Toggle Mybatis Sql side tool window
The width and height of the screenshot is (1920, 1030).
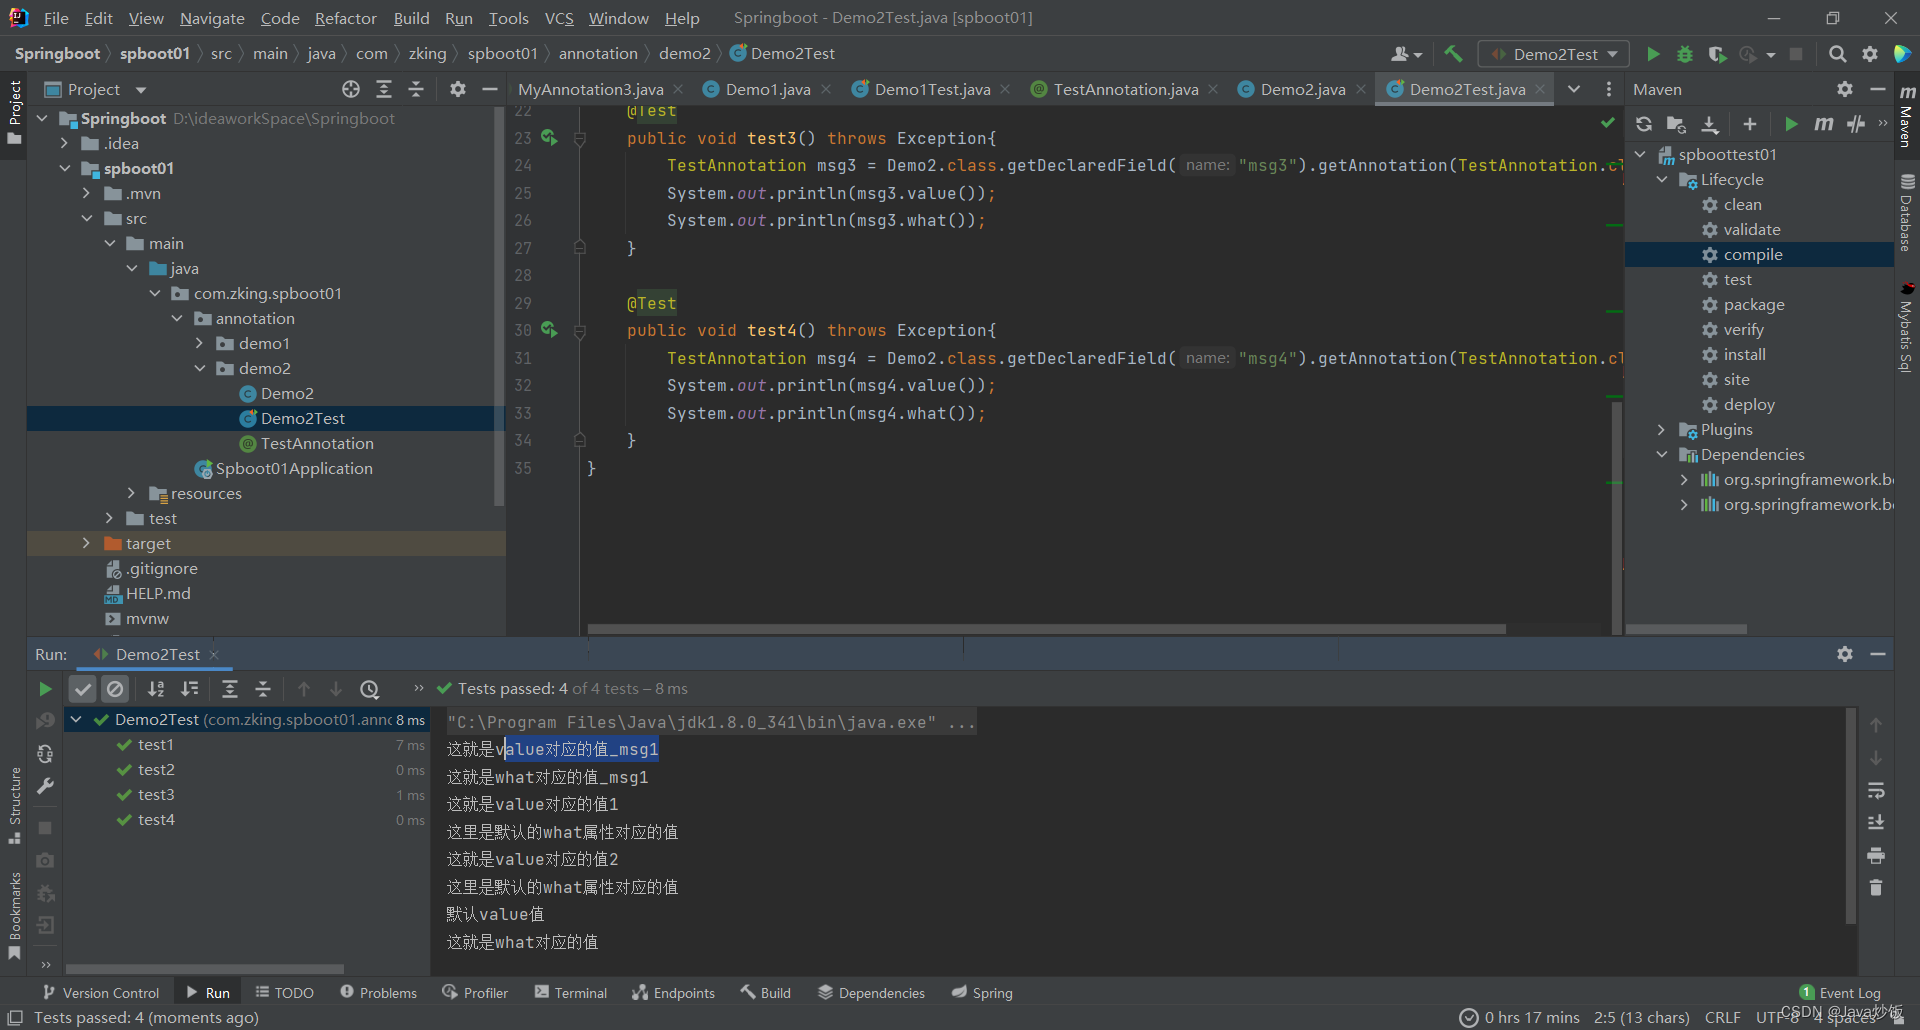coord(1907,328)
